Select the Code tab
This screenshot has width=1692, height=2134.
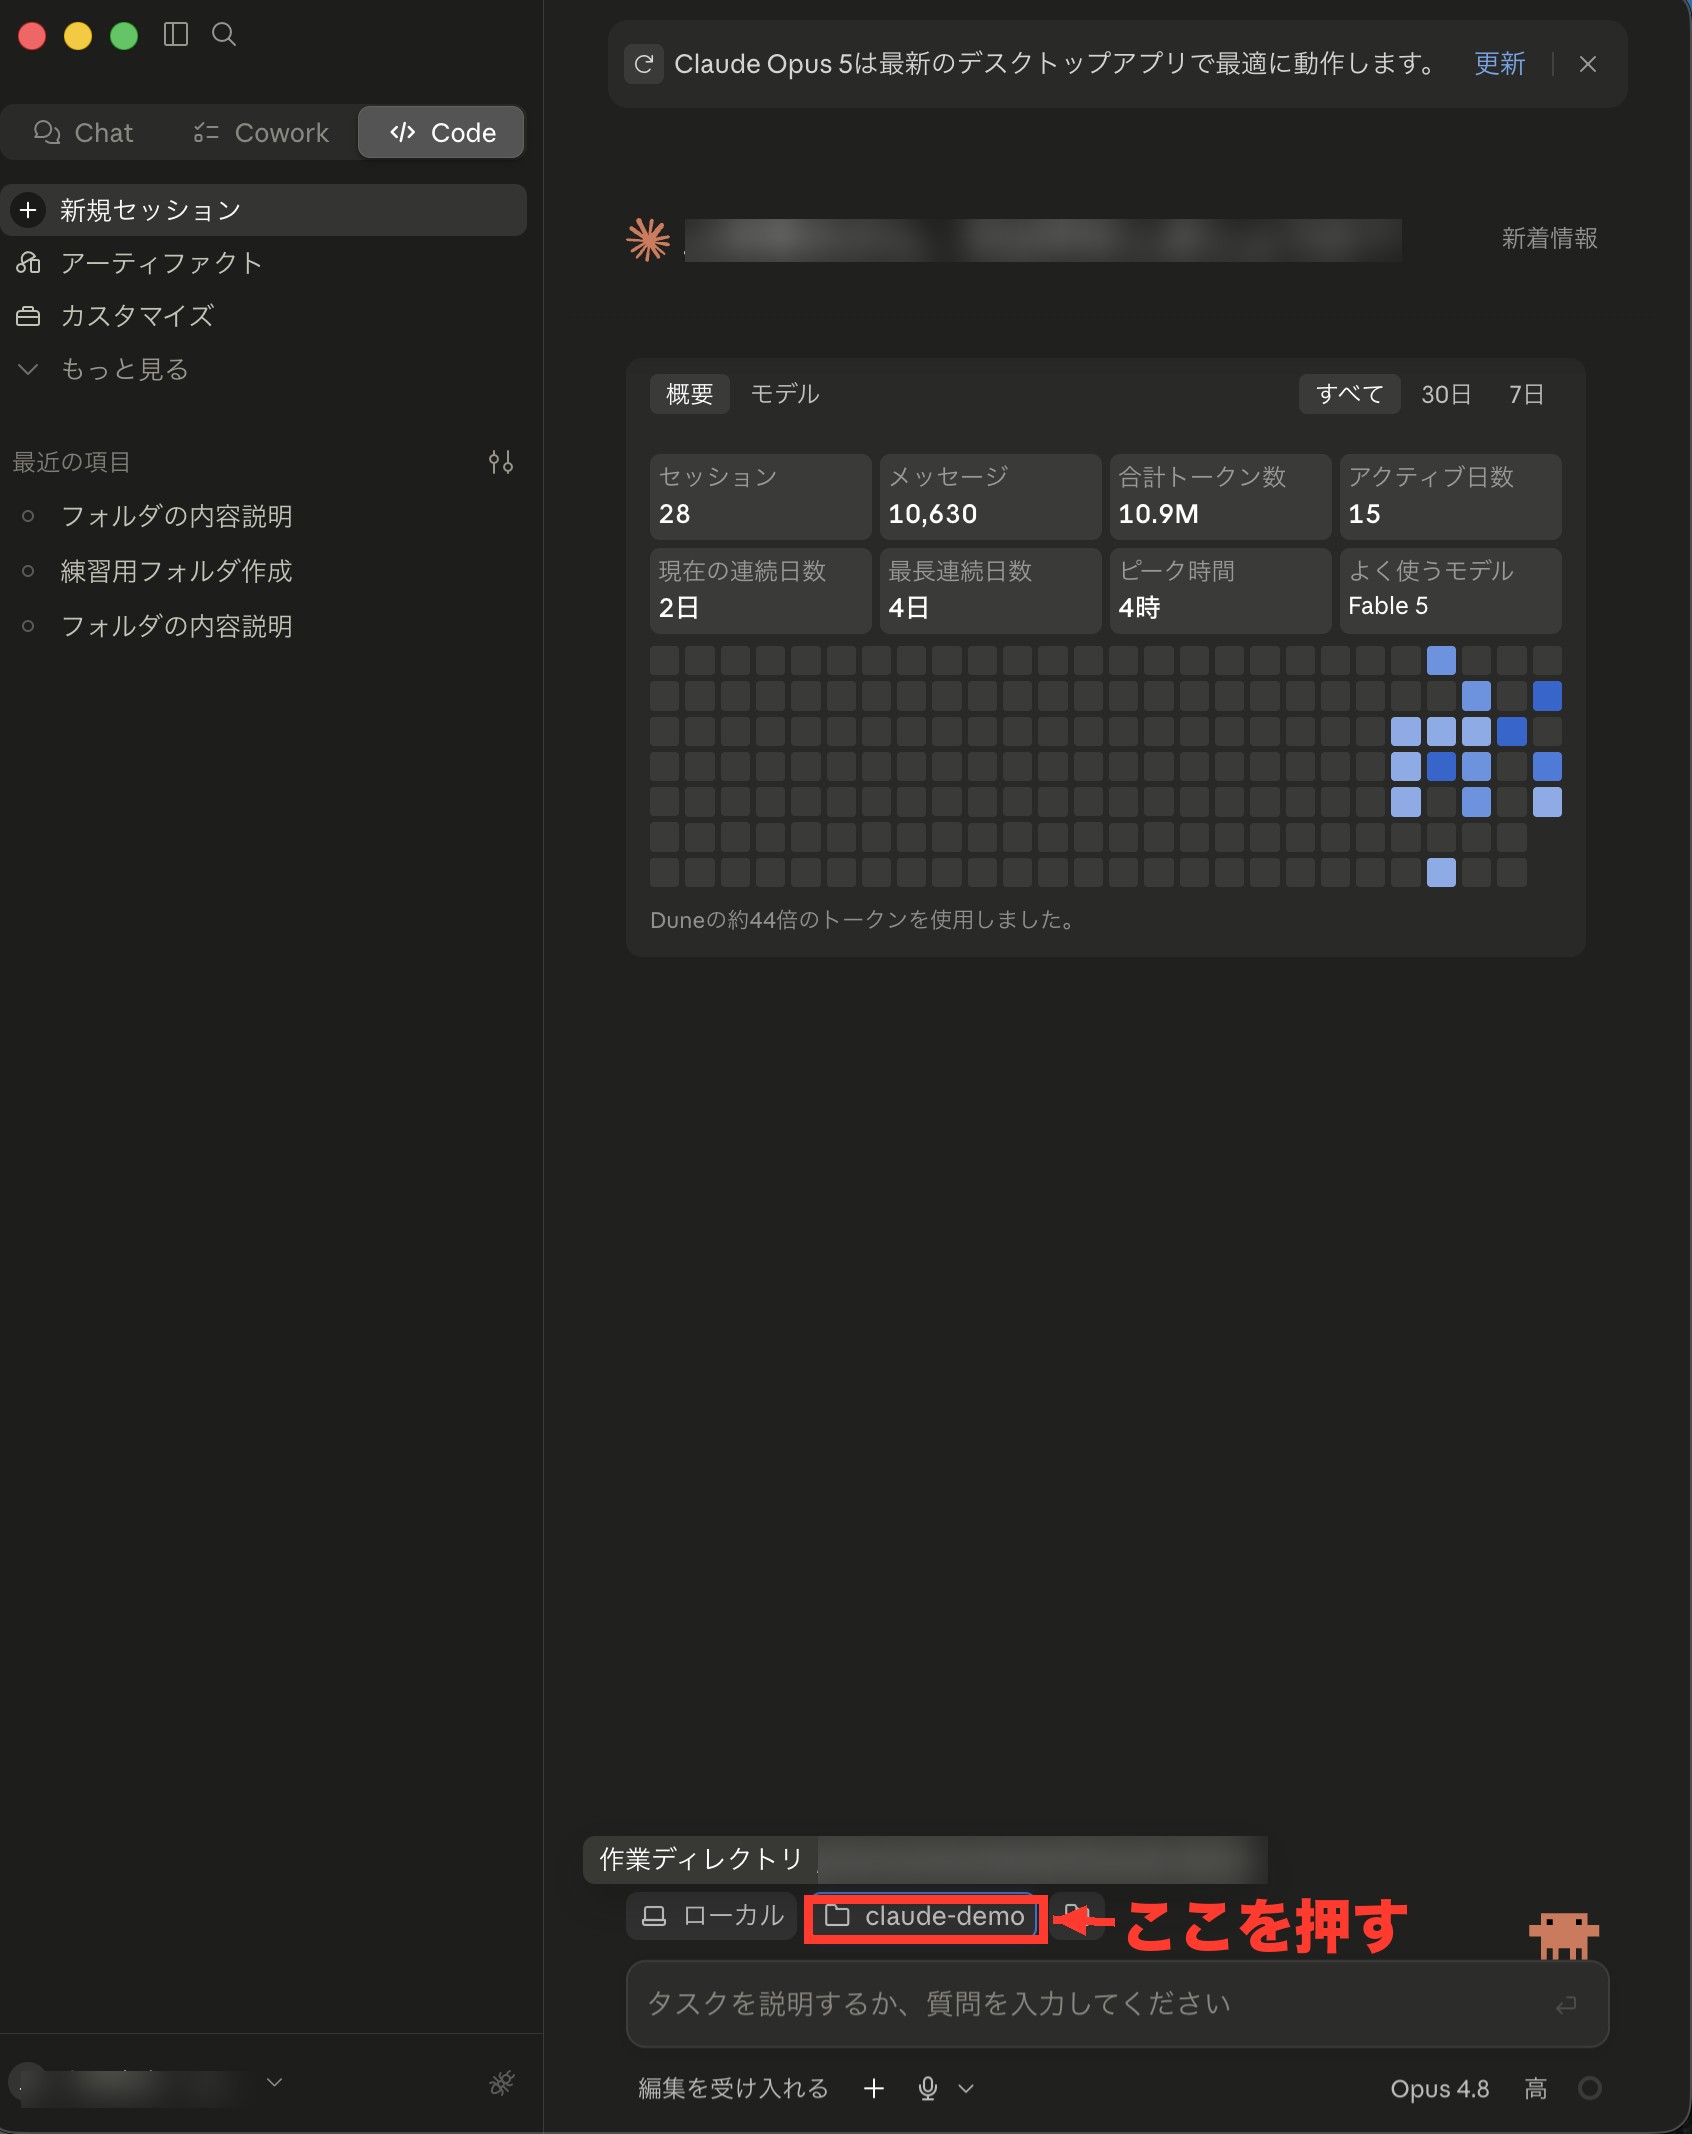tap(442, 133)
